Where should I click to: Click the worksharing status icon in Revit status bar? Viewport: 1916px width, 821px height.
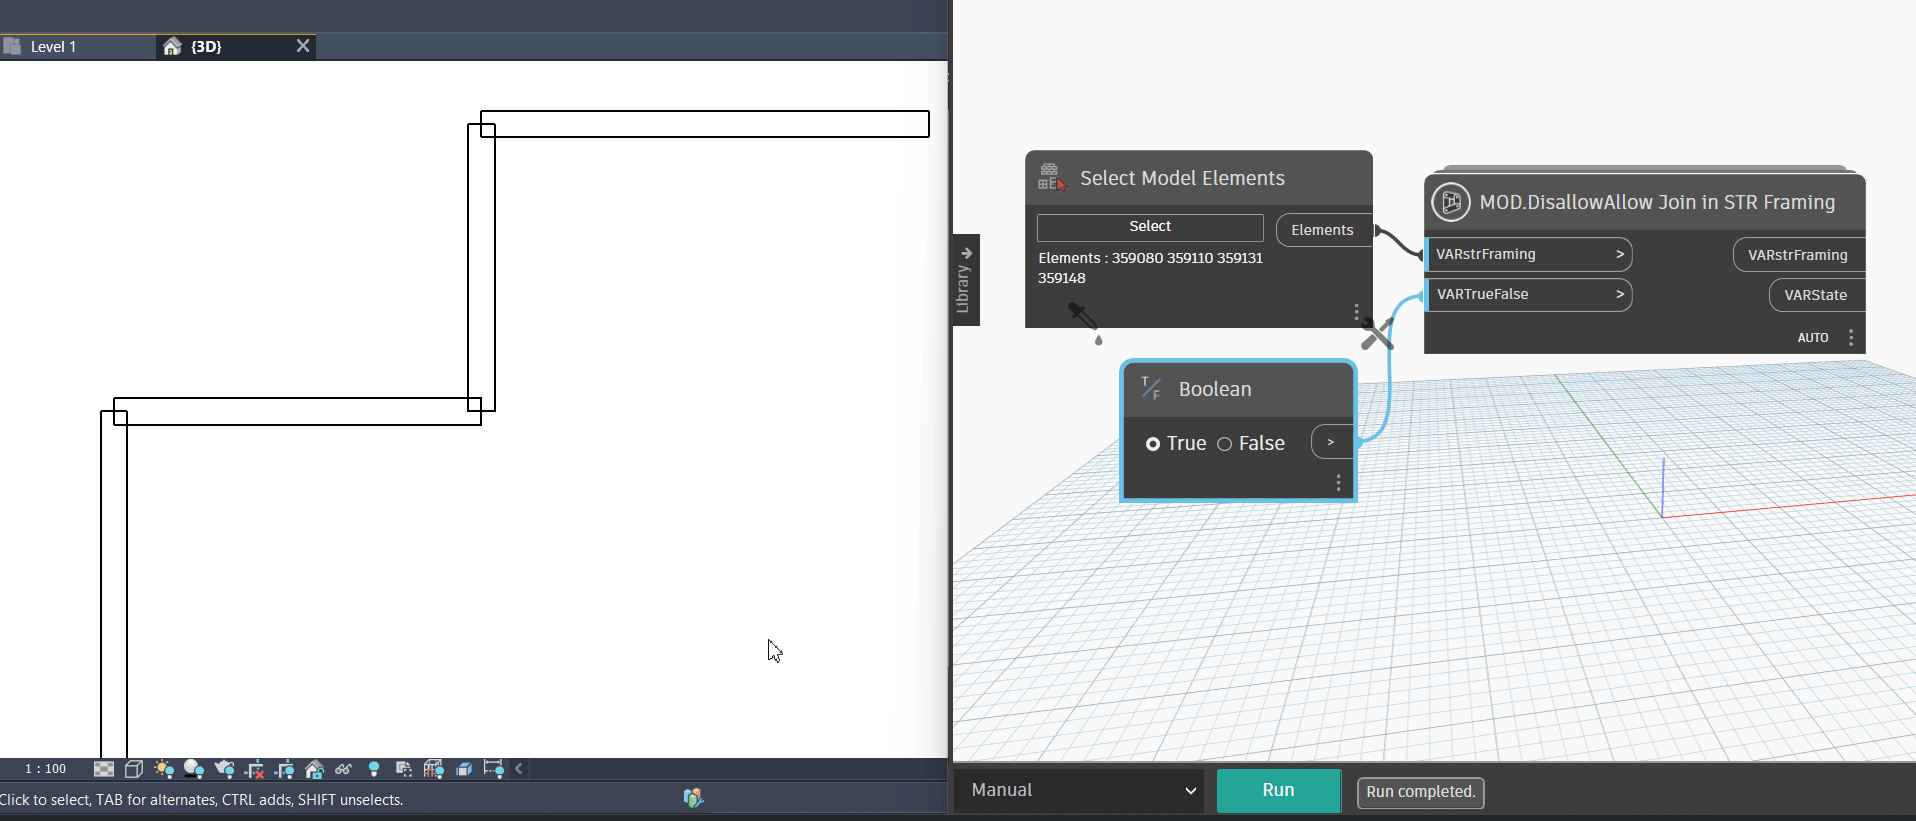693,798
